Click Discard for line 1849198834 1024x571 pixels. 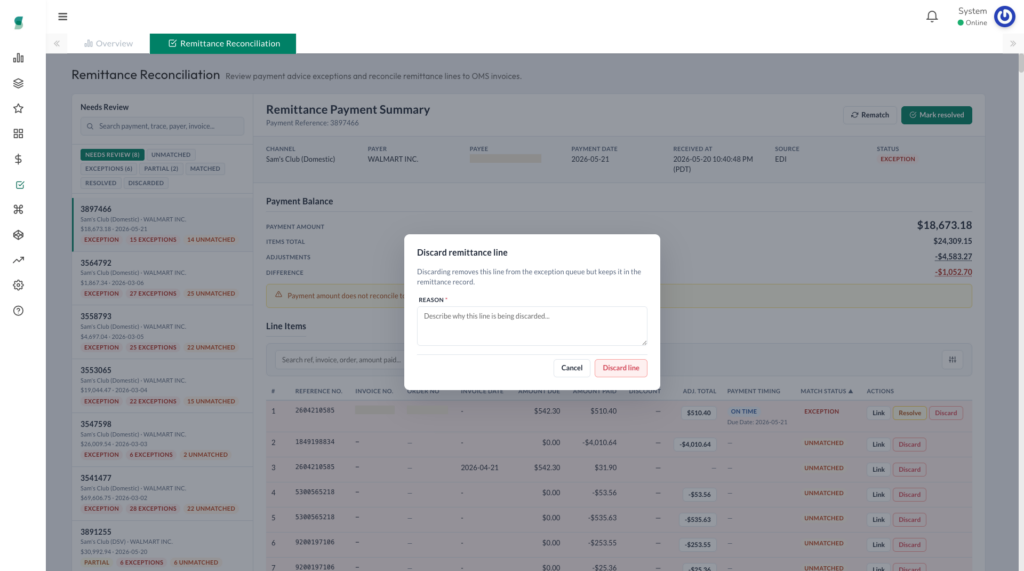click(909, 444)
